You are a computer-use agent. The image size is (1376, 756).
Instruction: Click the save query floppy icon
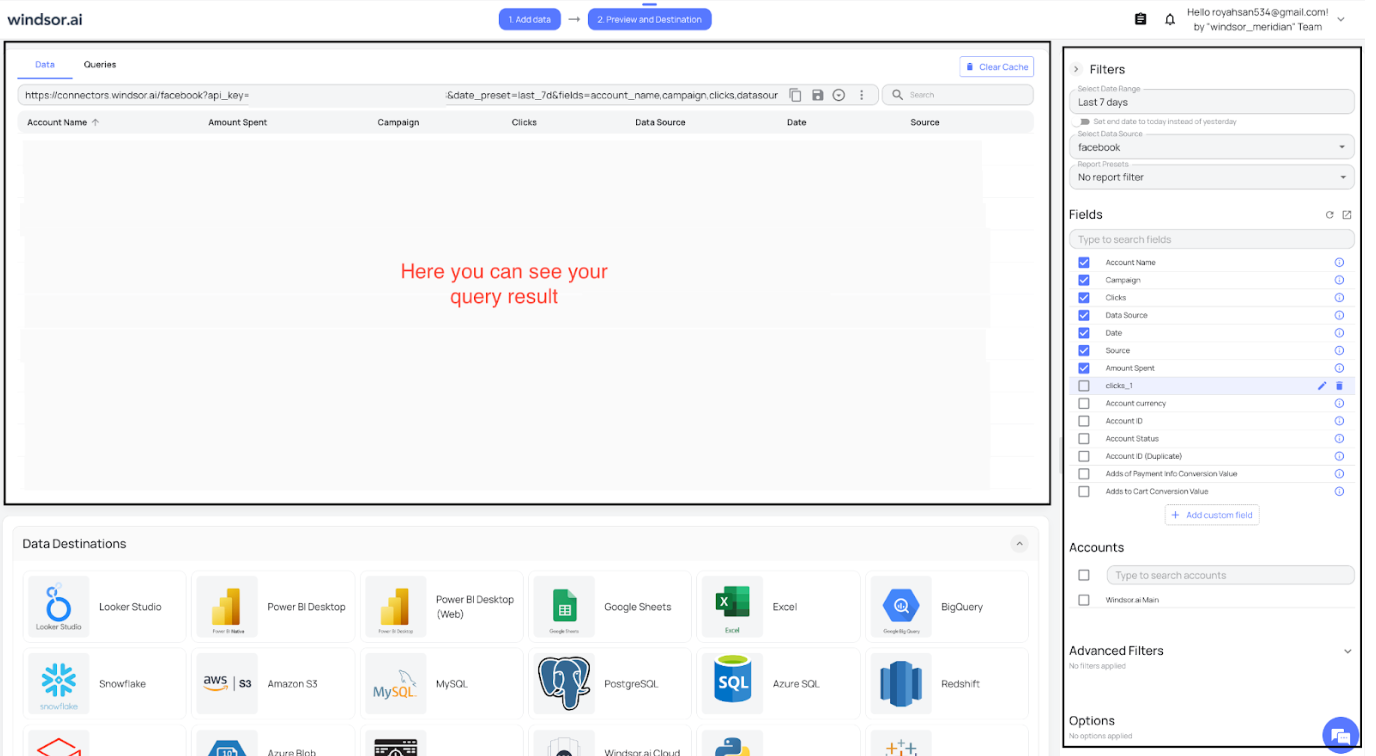point(818,95)
